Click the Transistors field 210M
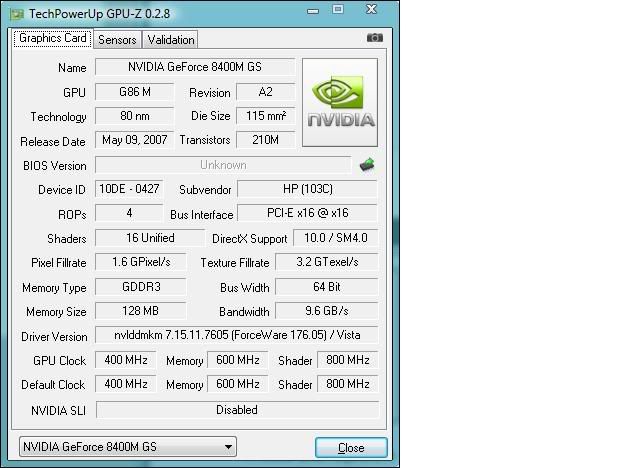Viewport: 640px width, 468px height. coord(265,140)
